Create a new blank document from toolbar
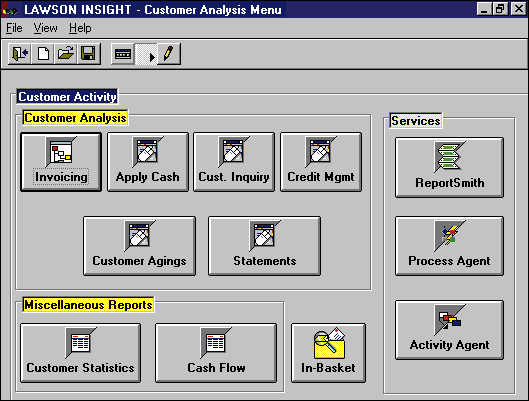This screenshot has width=529, height=401. (x=43, y=54)
